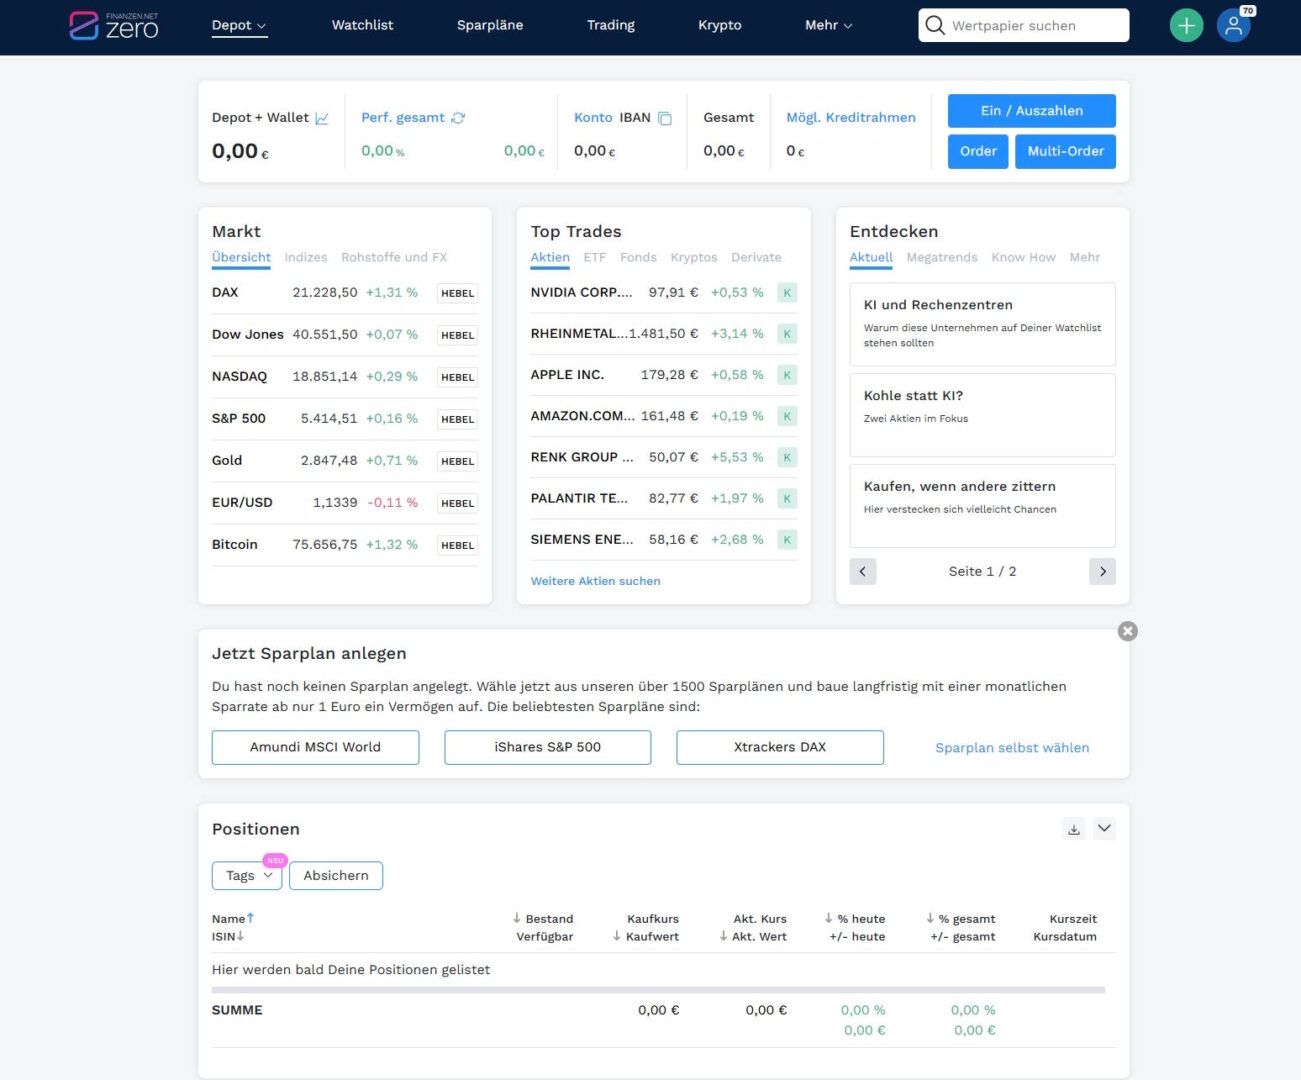This screenshot has width=1301, height=1080.
Task: Click the K badge for Amazon.com
Action: pos(788,416)
